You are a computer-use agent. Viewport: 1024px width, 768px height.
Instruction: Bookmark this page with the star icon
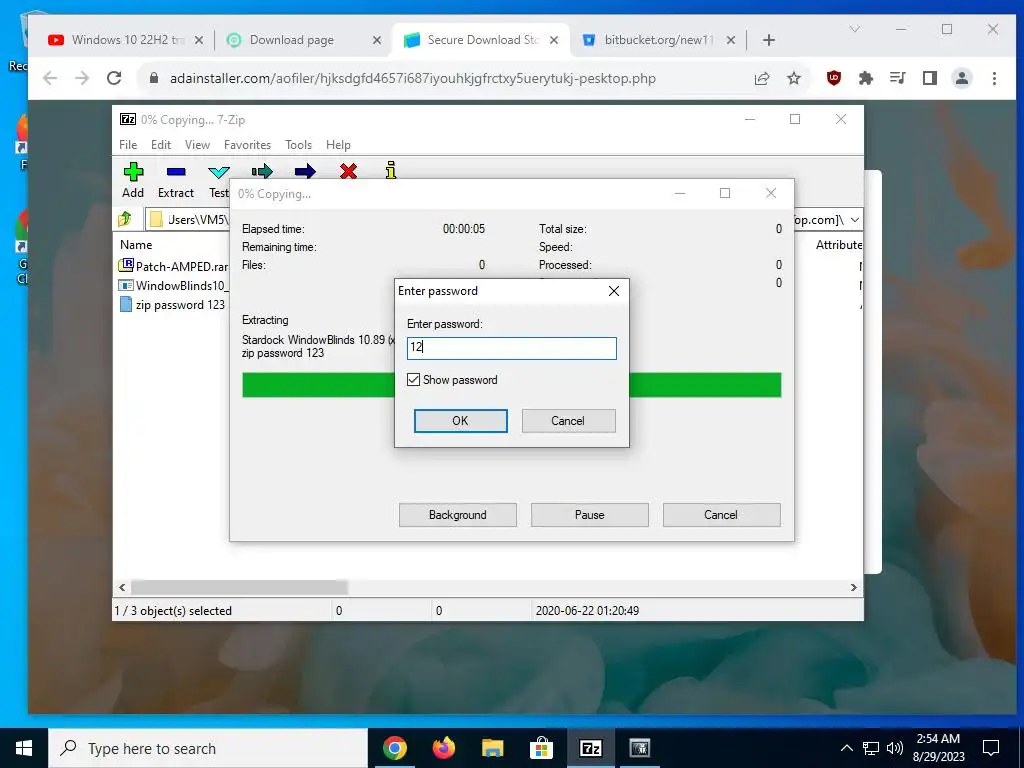pyautogui.click(x=793, y=78)
